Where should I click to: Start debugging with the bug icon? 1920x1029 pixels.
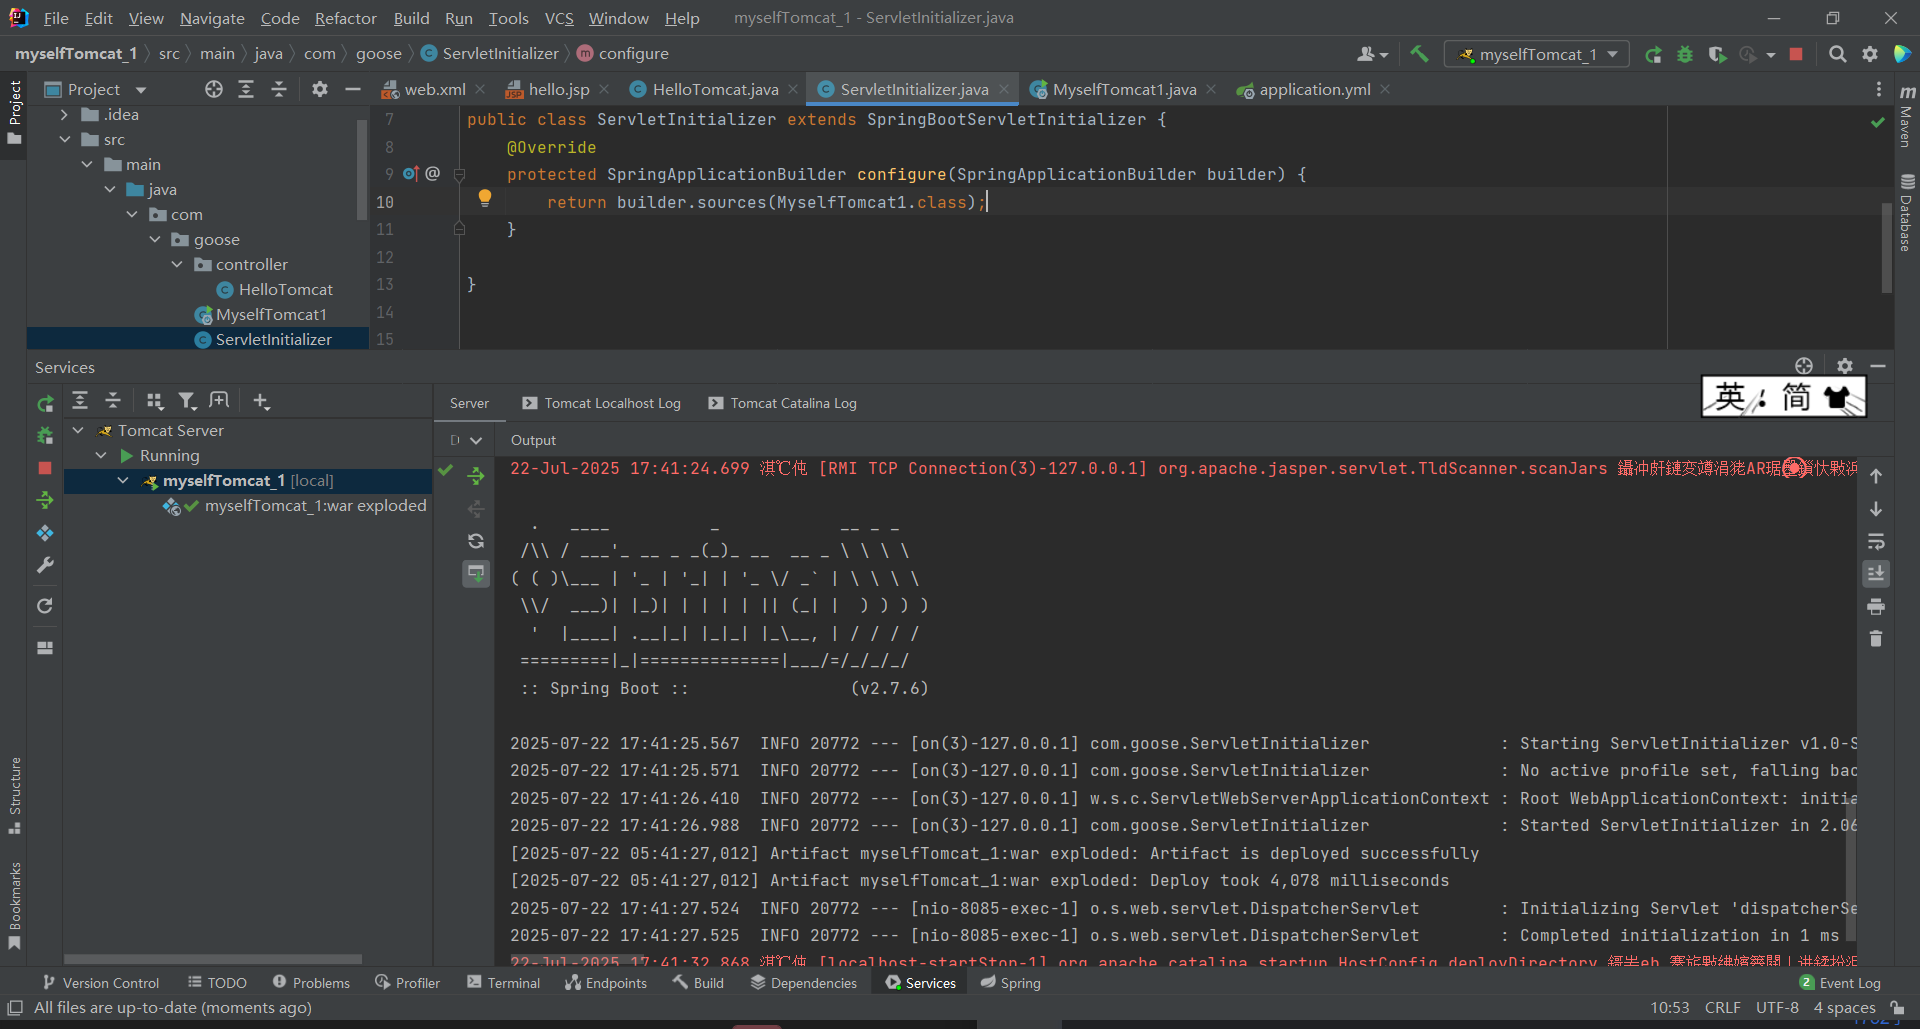pos(1685,54)
